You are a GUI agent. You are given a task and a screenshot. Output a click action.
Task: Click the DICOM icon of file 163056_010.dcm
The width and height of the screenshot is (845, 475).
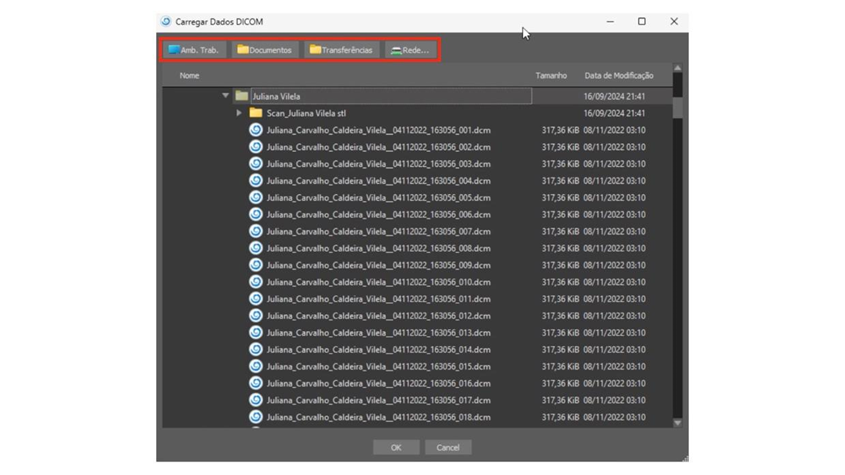(x=255, y=282)
